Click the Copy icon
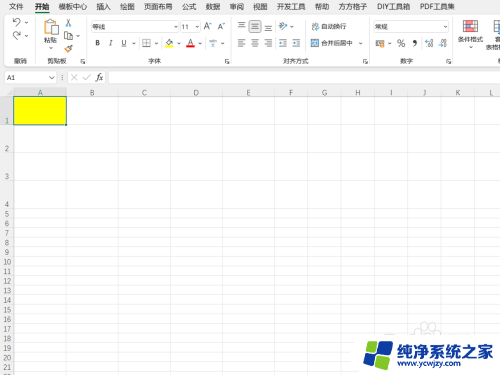500x375 pixels. pyautogui.click(x=68, y=35)
